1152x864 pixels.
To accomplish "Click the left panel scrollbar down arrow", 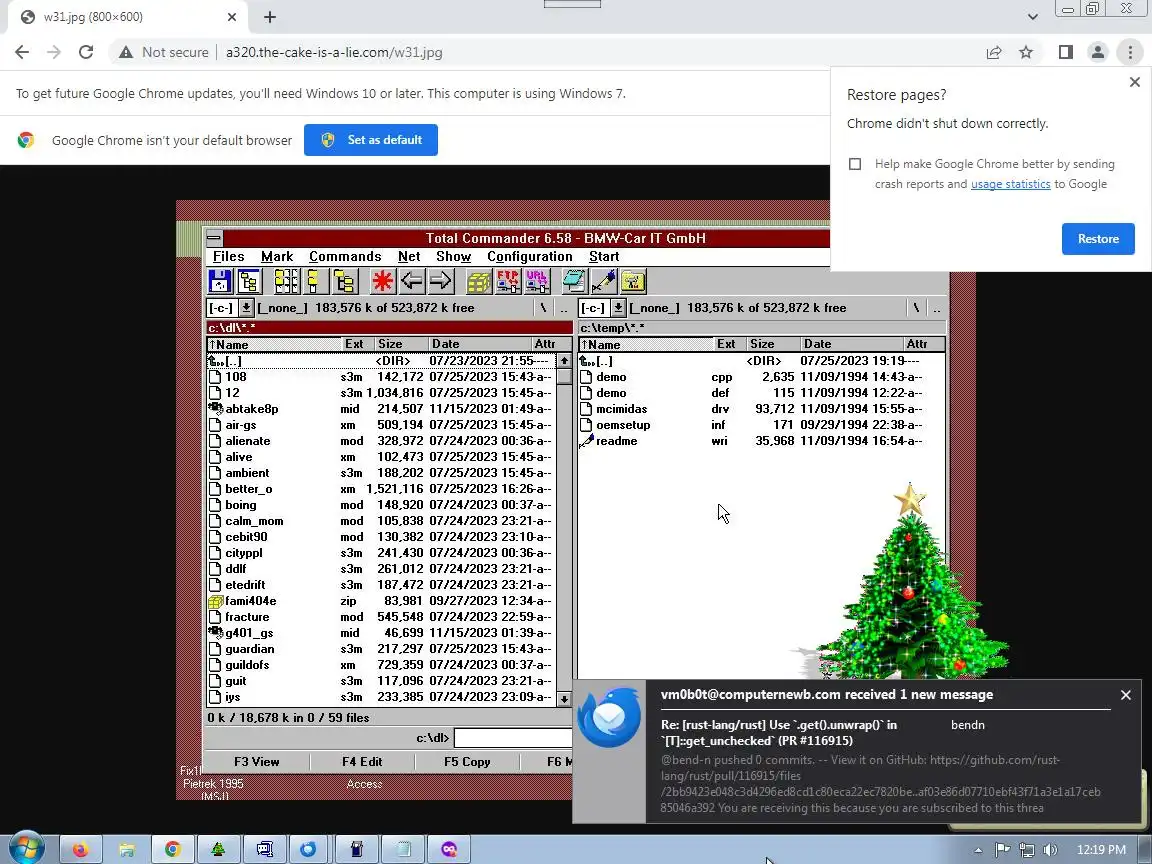I will [x=564, y=699].
